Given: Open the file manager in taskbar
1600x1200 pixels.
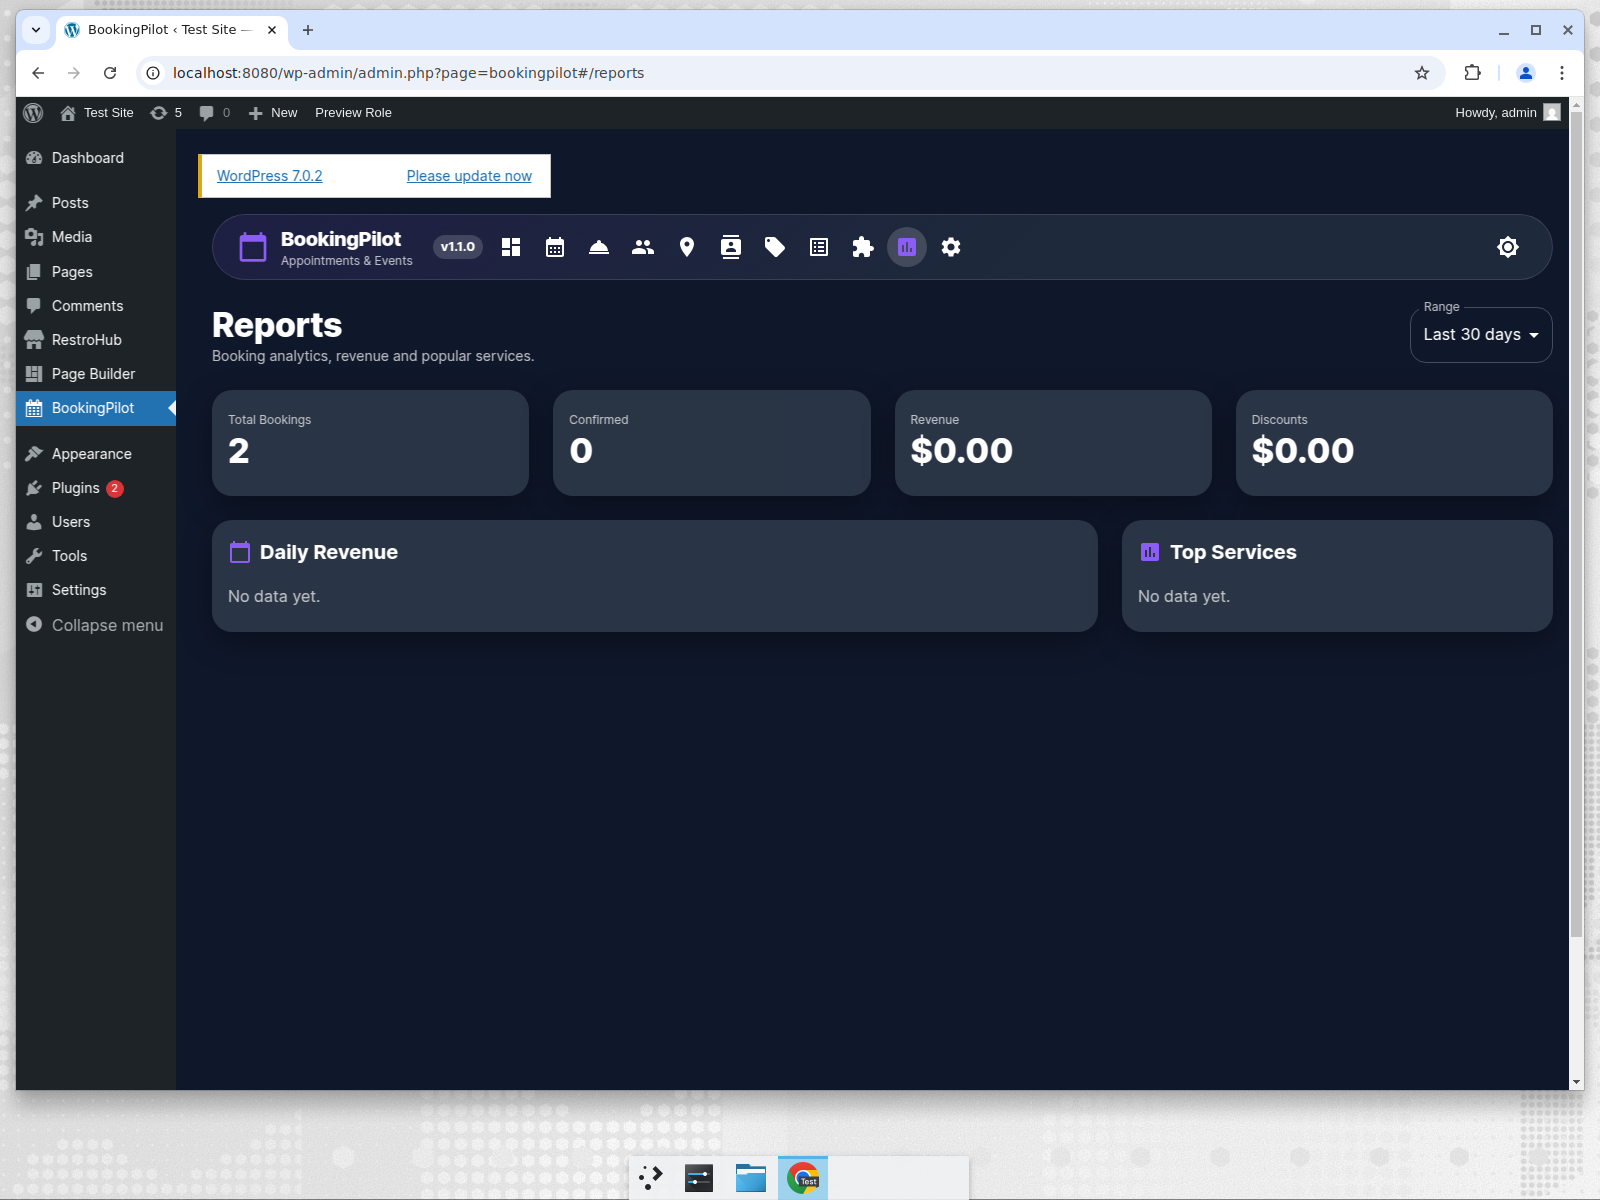Looking at the screenshot, I should click(x=751, y=1178).
